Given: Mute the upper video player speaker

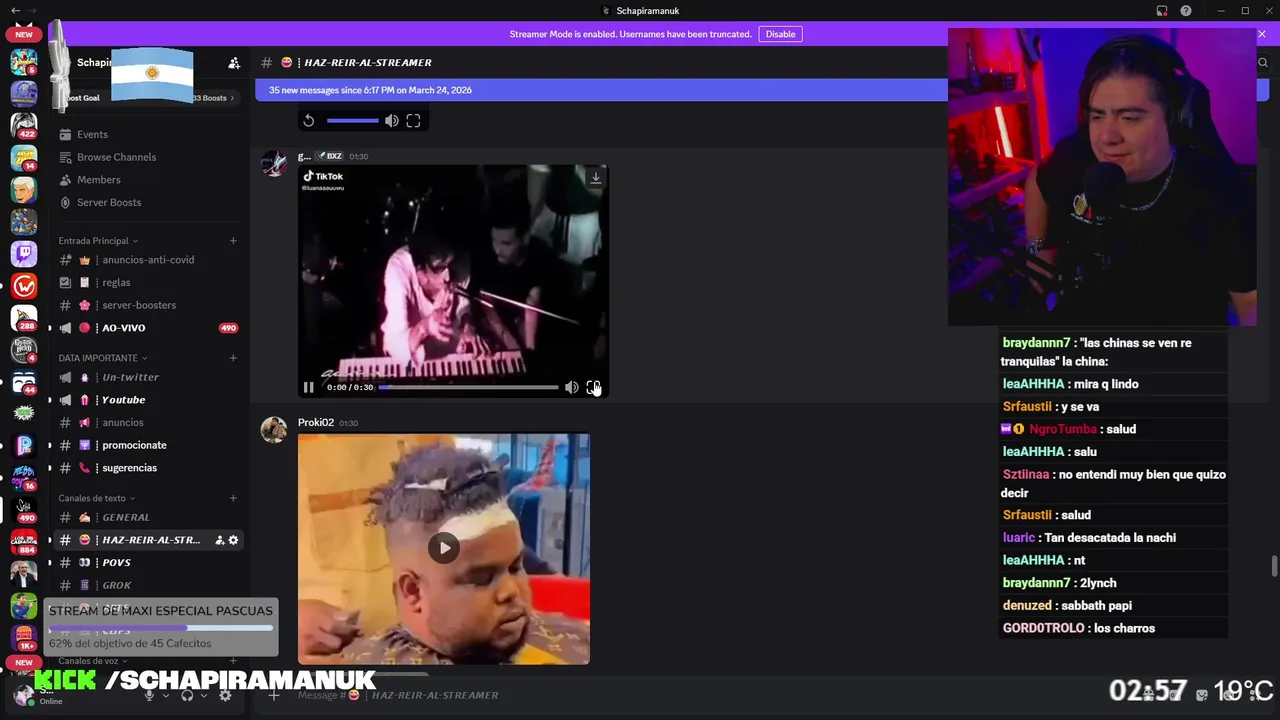Looking at the screenshot, I should pyautogui.click(x=391, y=121).
